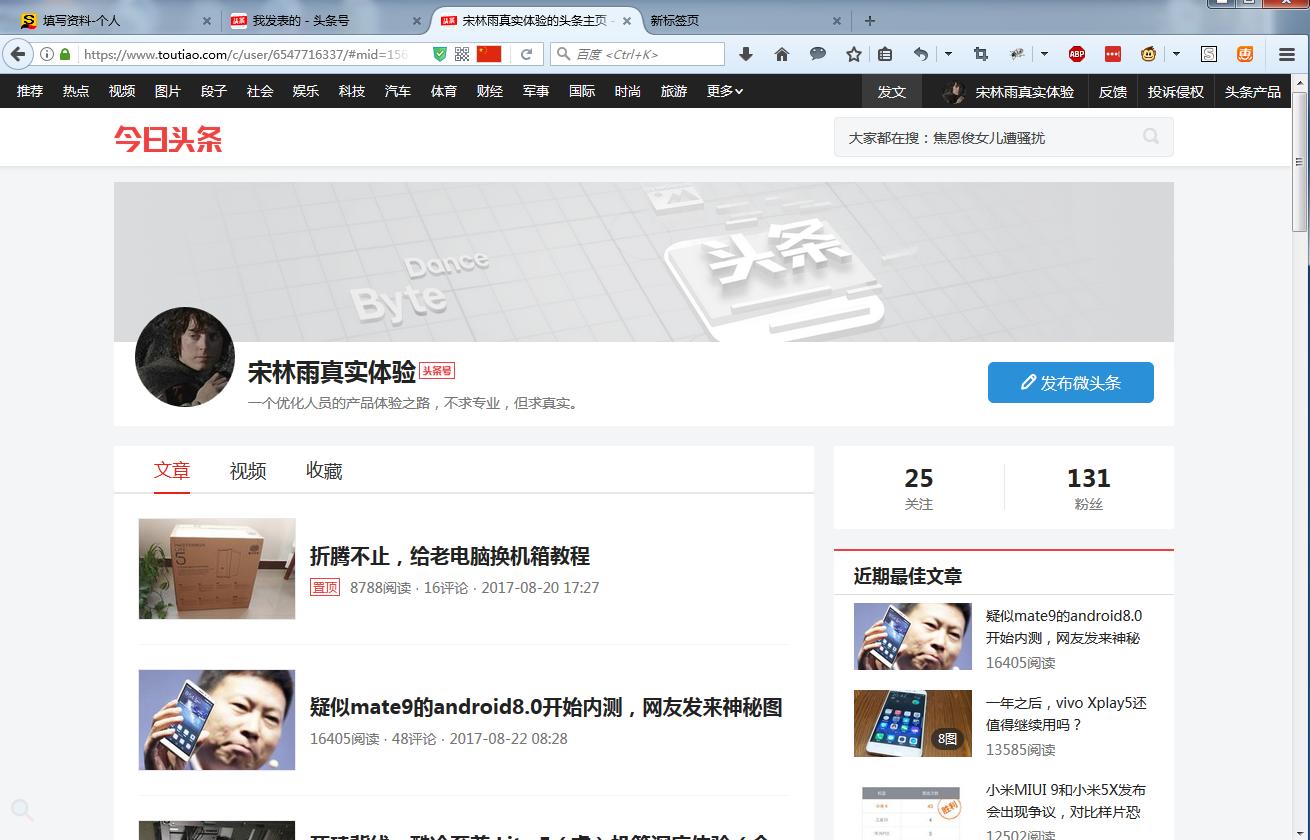Open the orange 惠 extension icon
Image resolution: width=1310 pixels, height=840 pixels.
(1245, 54)
